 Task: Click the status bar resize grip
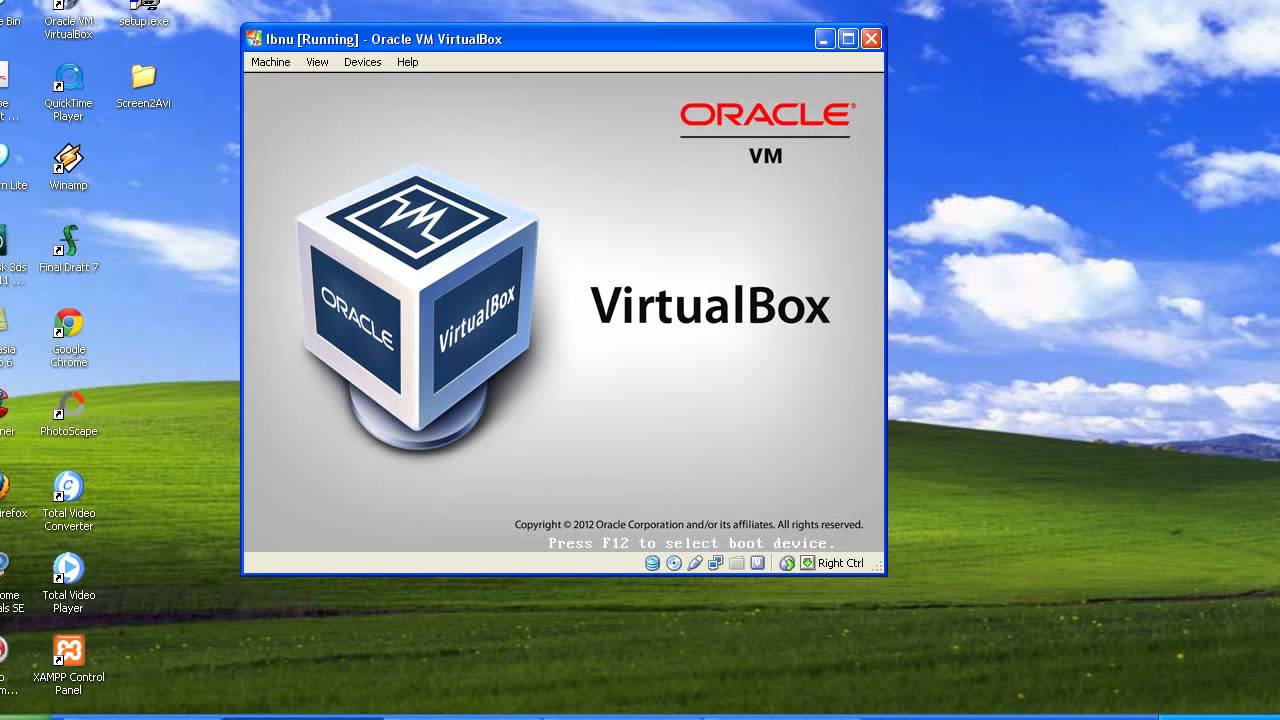click(877, 566)
